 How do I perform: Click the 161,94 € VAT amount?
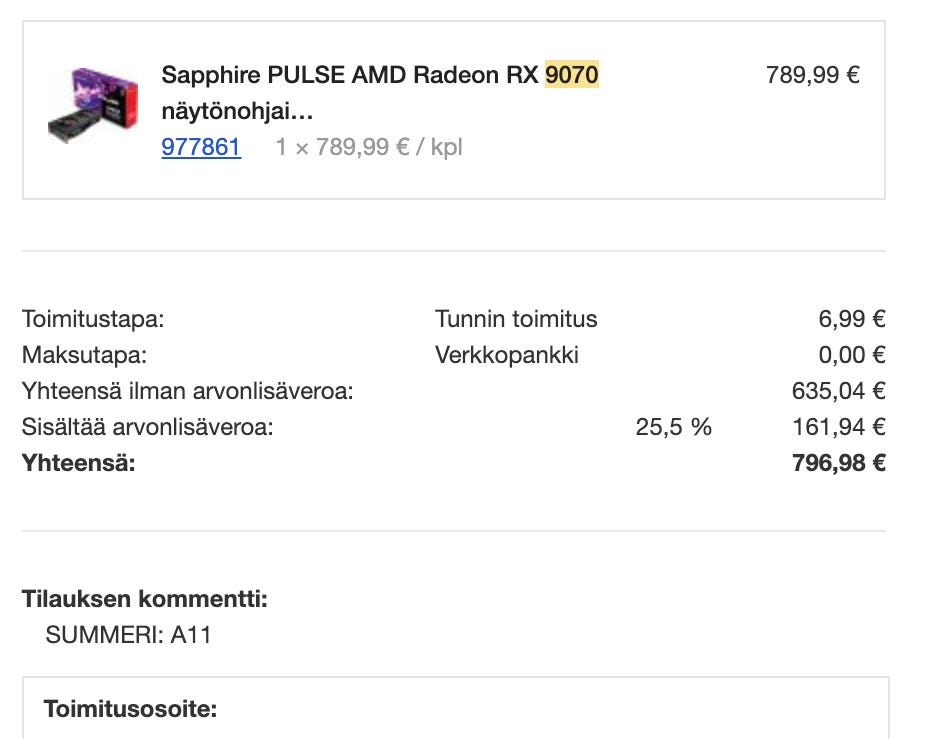839,427
